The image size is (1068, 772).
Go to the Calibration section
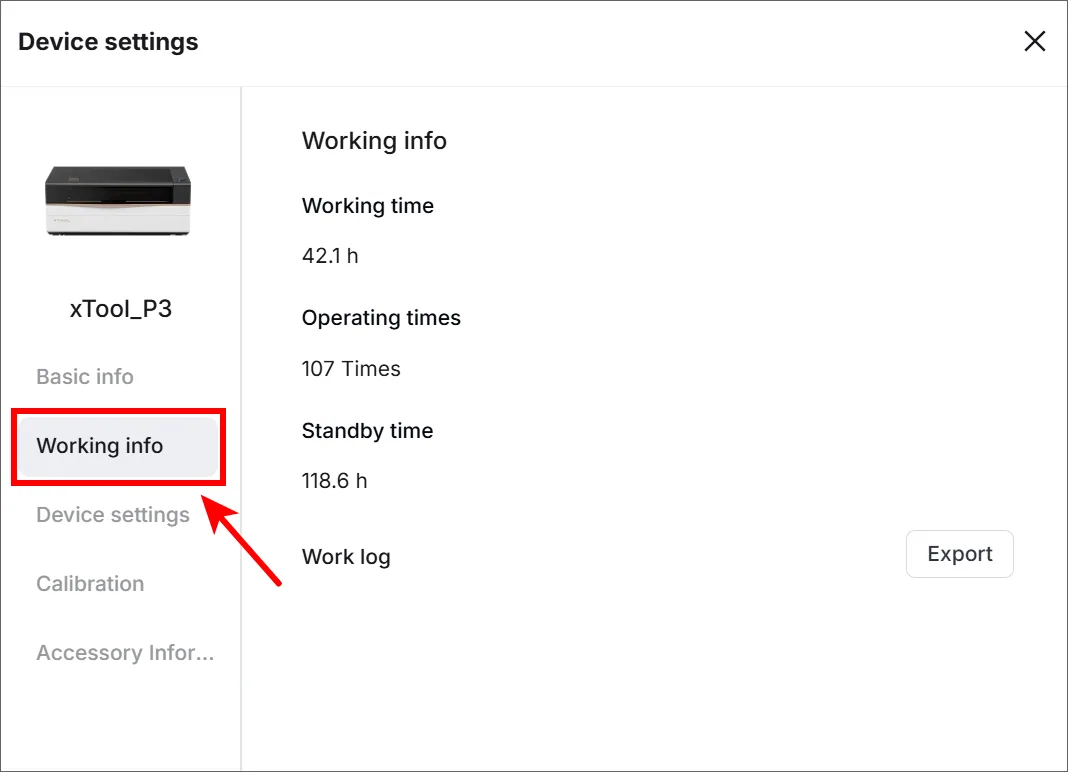[x=90, y=583]
